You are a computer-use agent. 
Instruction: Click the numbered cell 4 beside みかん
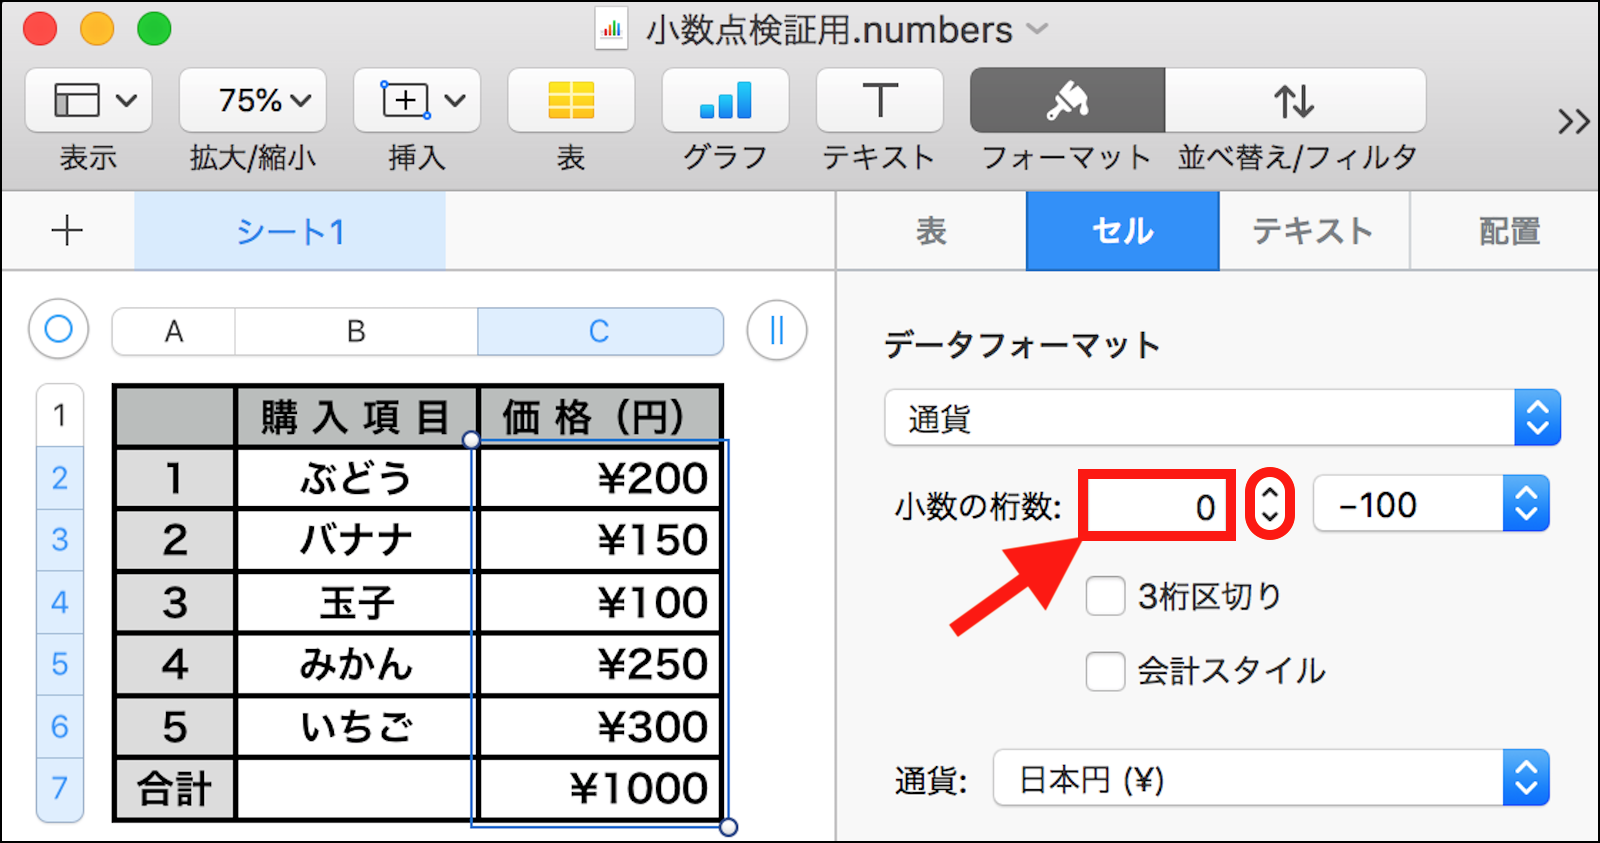coord(175,664)
